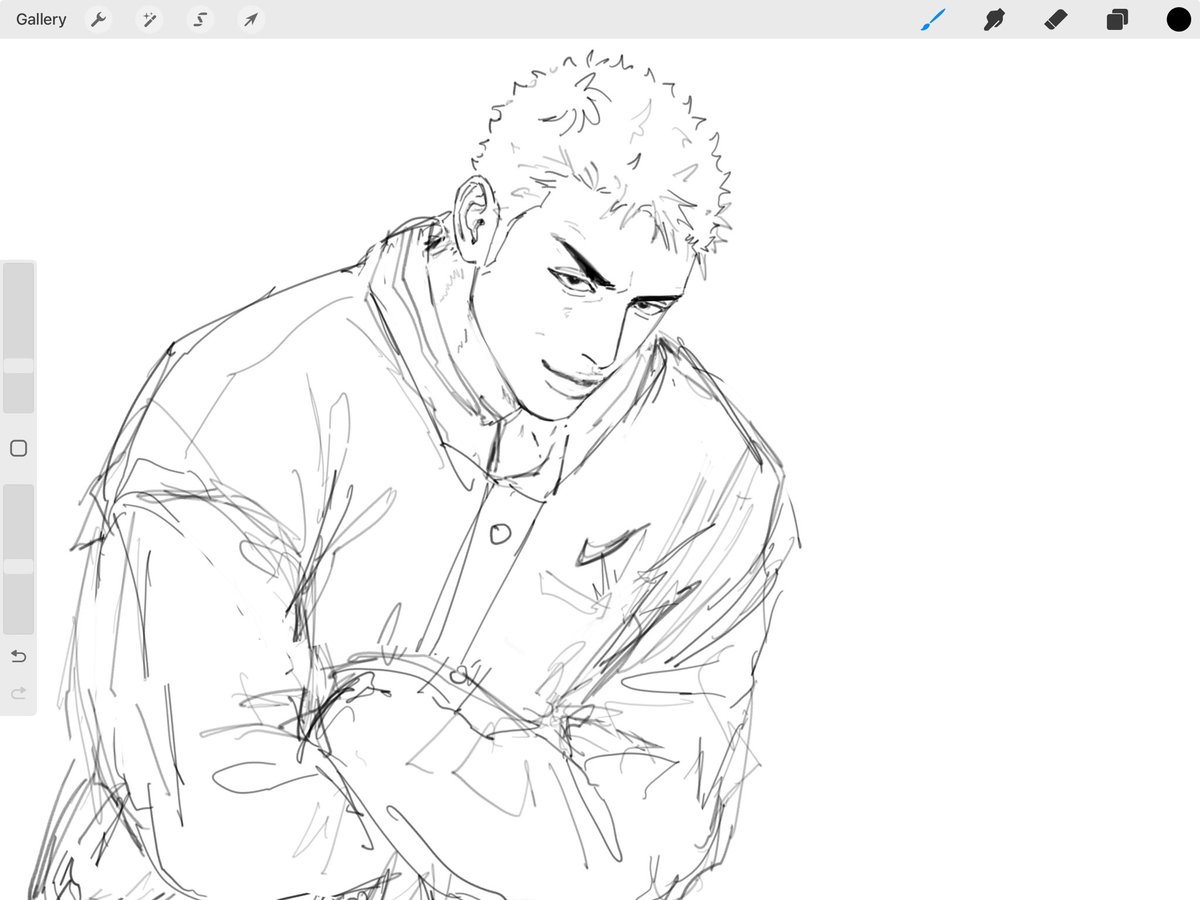Open the Layers panel
The width and height of the screenshot is (1200, 900).
click(1117, 19)
